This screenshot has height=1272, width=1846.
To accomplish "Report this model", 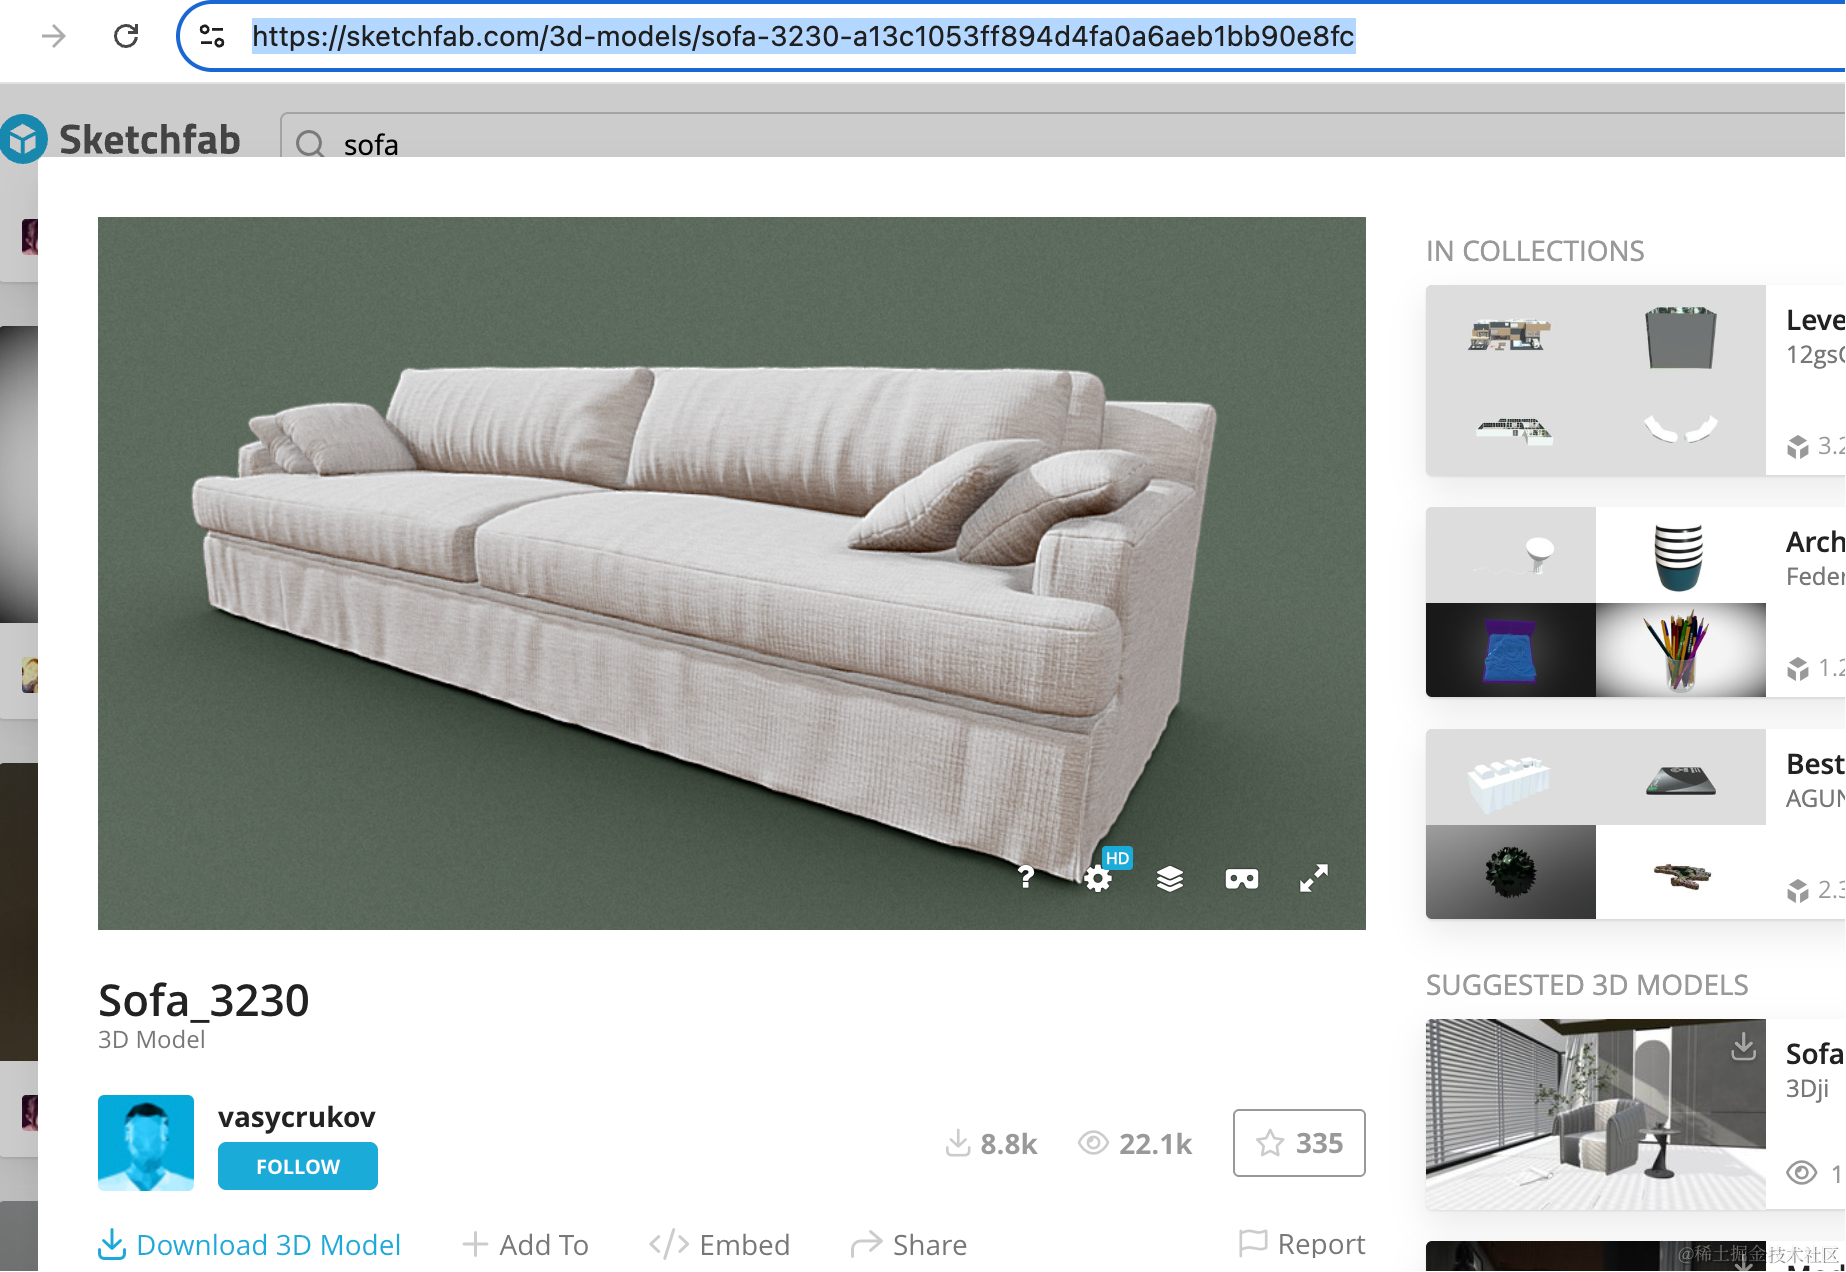I will (x=1302, y=1244).
